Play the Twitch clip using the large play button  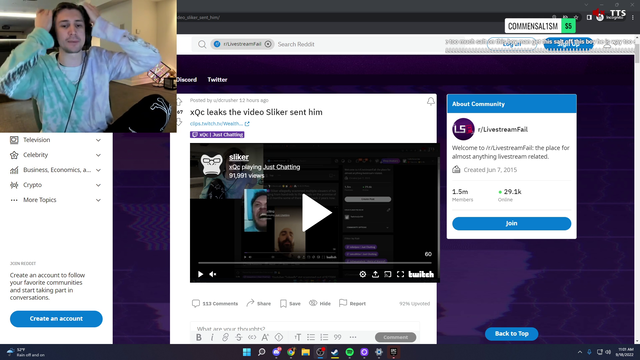[x=317, y=213]
